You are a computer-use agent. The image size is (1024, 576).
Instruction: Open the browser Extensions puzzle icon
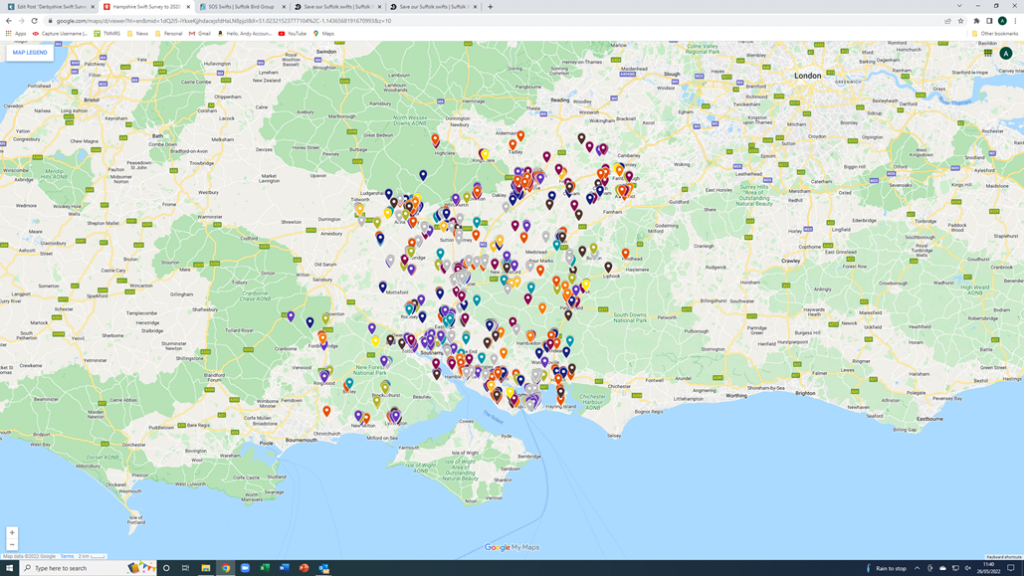click(x=977, y=21)
